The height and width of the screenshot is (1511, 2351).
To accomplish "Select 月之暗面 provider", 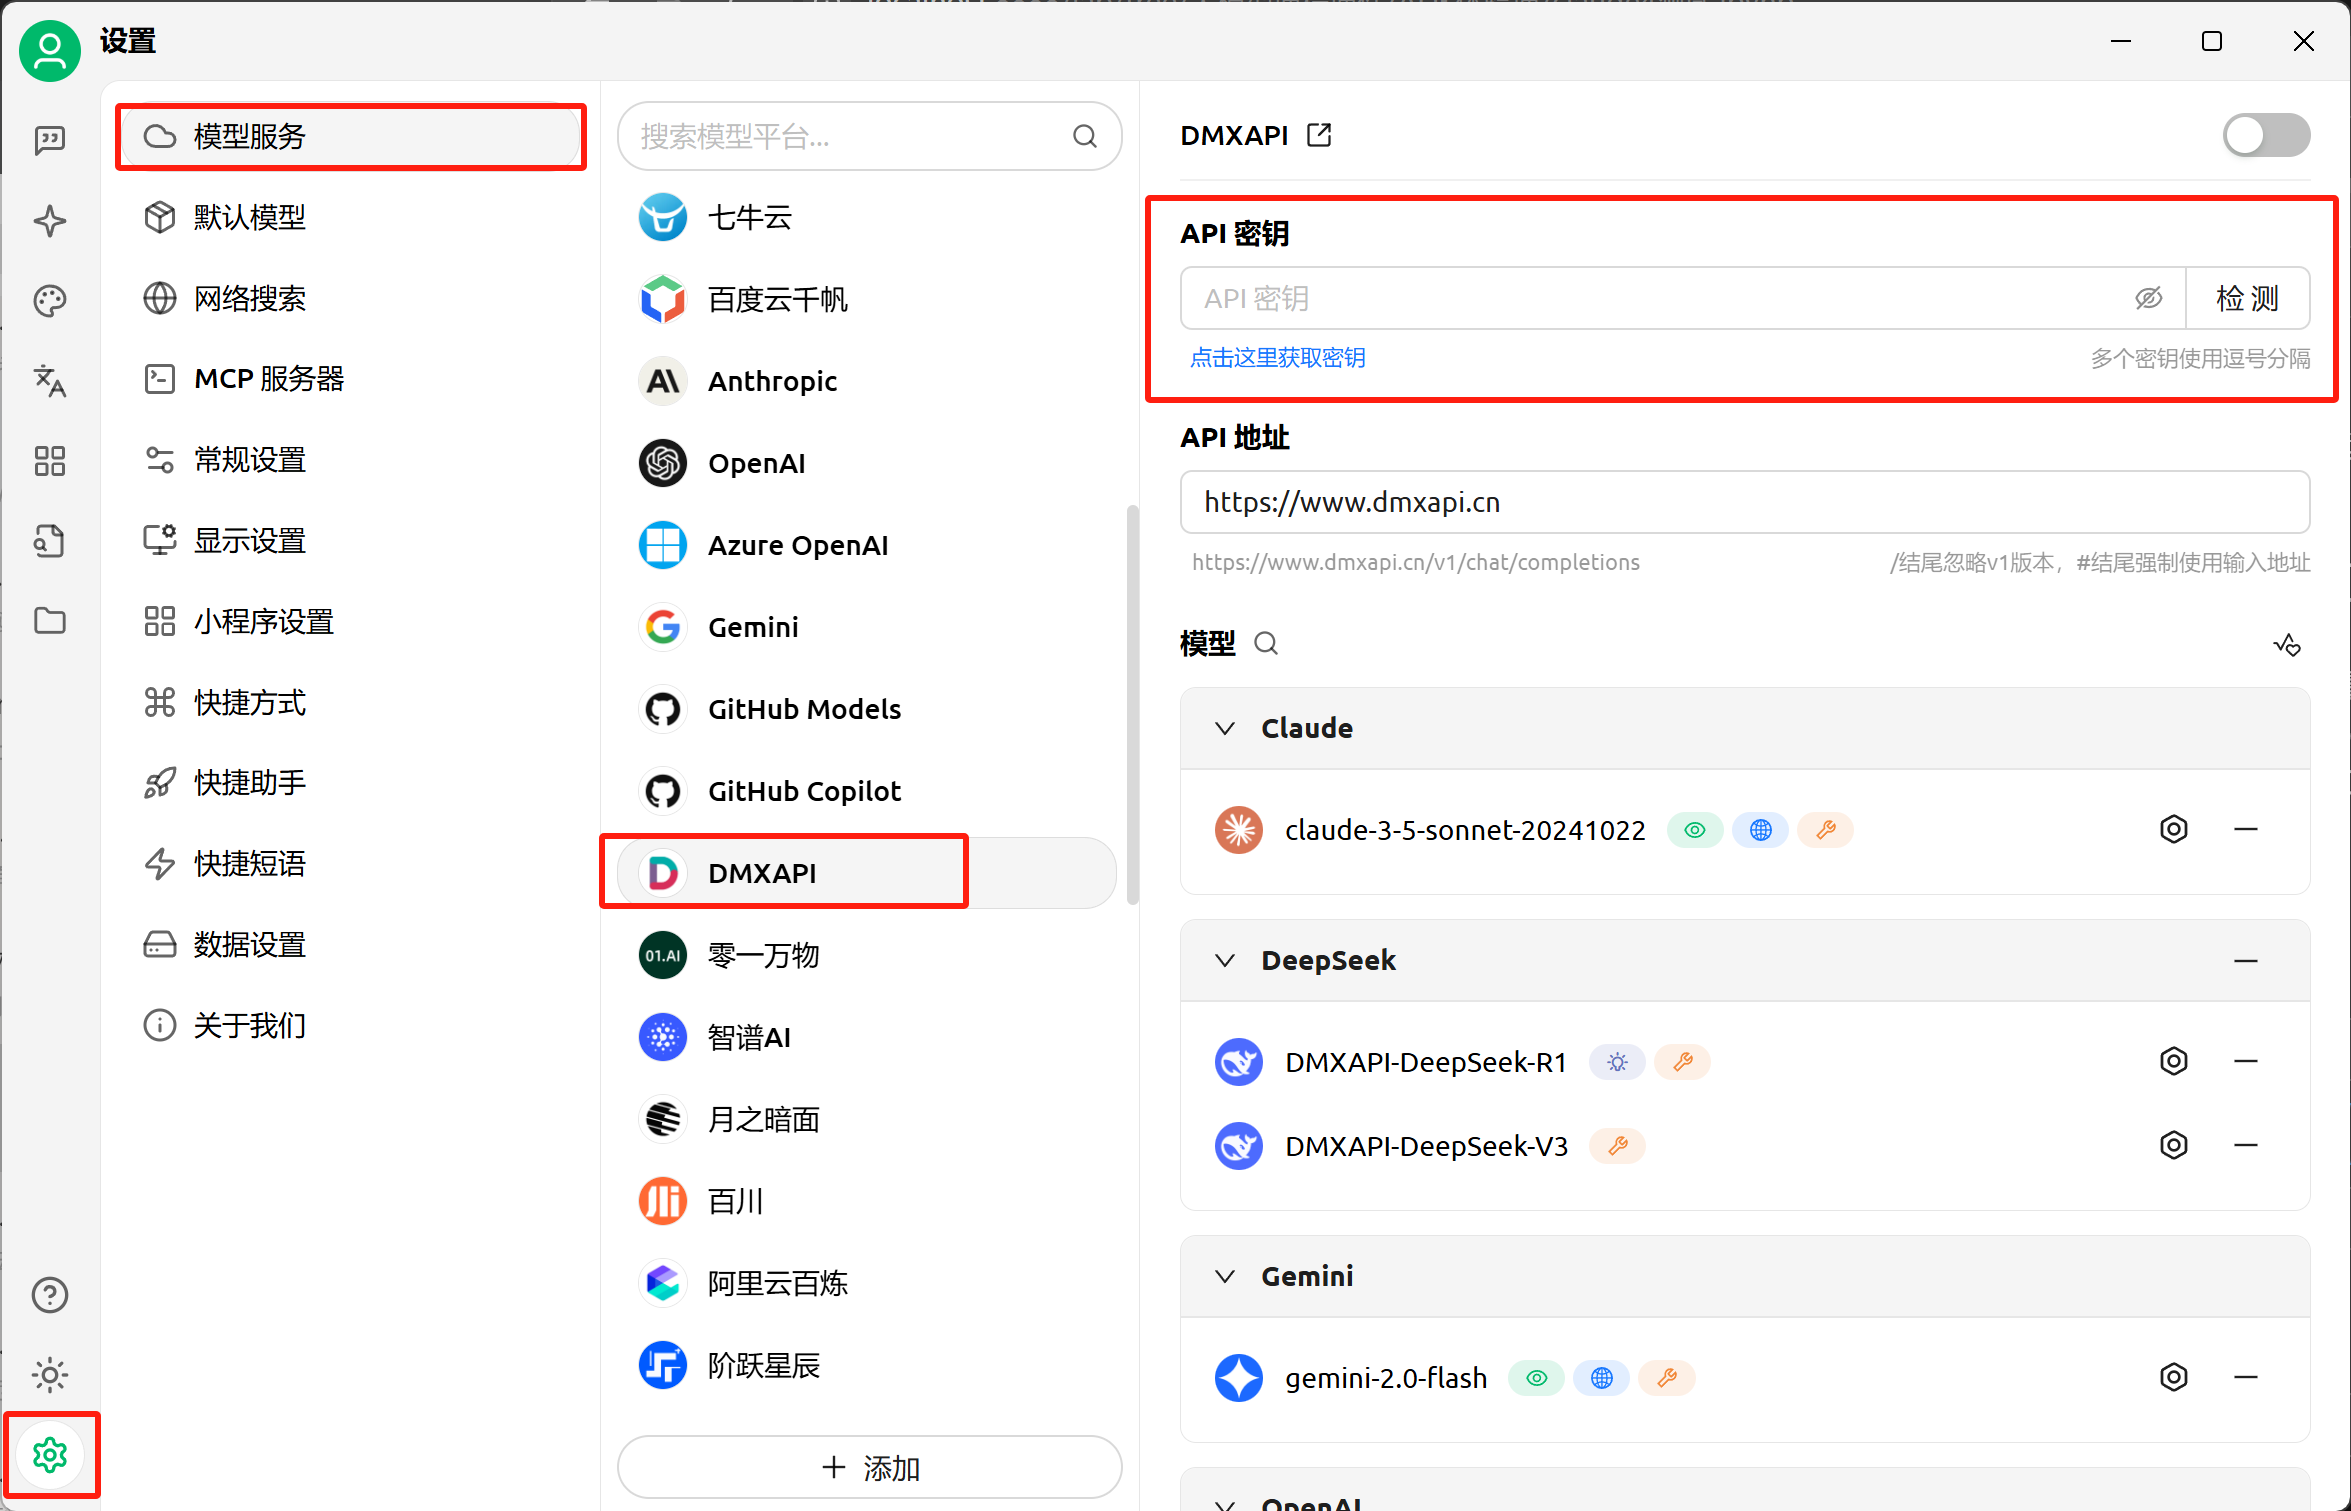I will click(867, 1120).
